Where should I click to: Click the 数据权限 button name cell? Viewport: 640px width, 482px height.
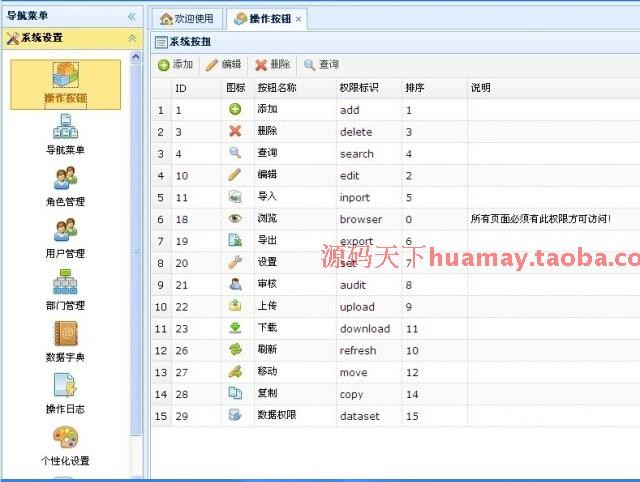point(296,415)
